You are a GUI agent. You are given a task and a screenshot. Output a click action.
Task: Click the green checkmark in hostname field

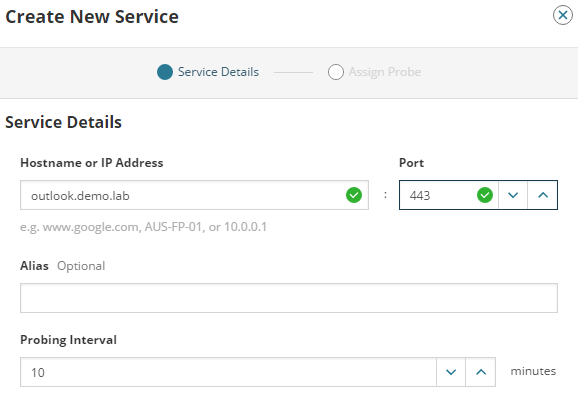(x=354, y=195)
